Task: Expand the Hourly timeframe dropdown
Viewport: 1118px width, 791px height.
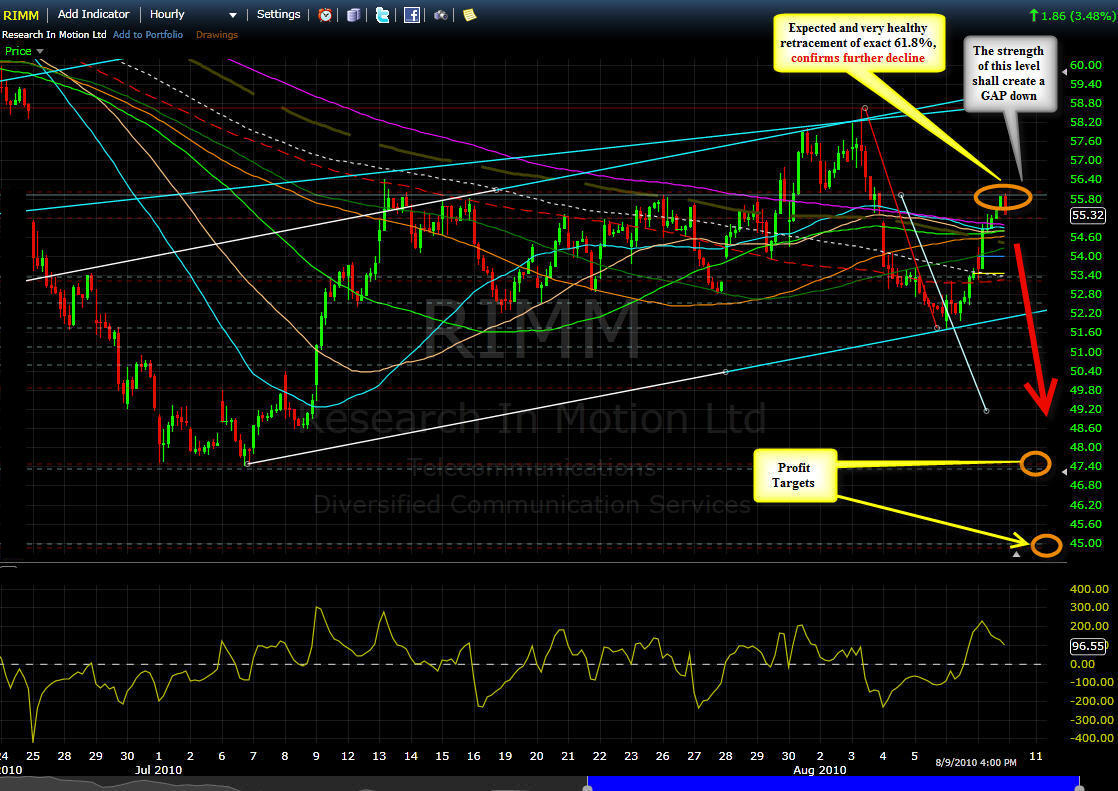Action: 232,16
